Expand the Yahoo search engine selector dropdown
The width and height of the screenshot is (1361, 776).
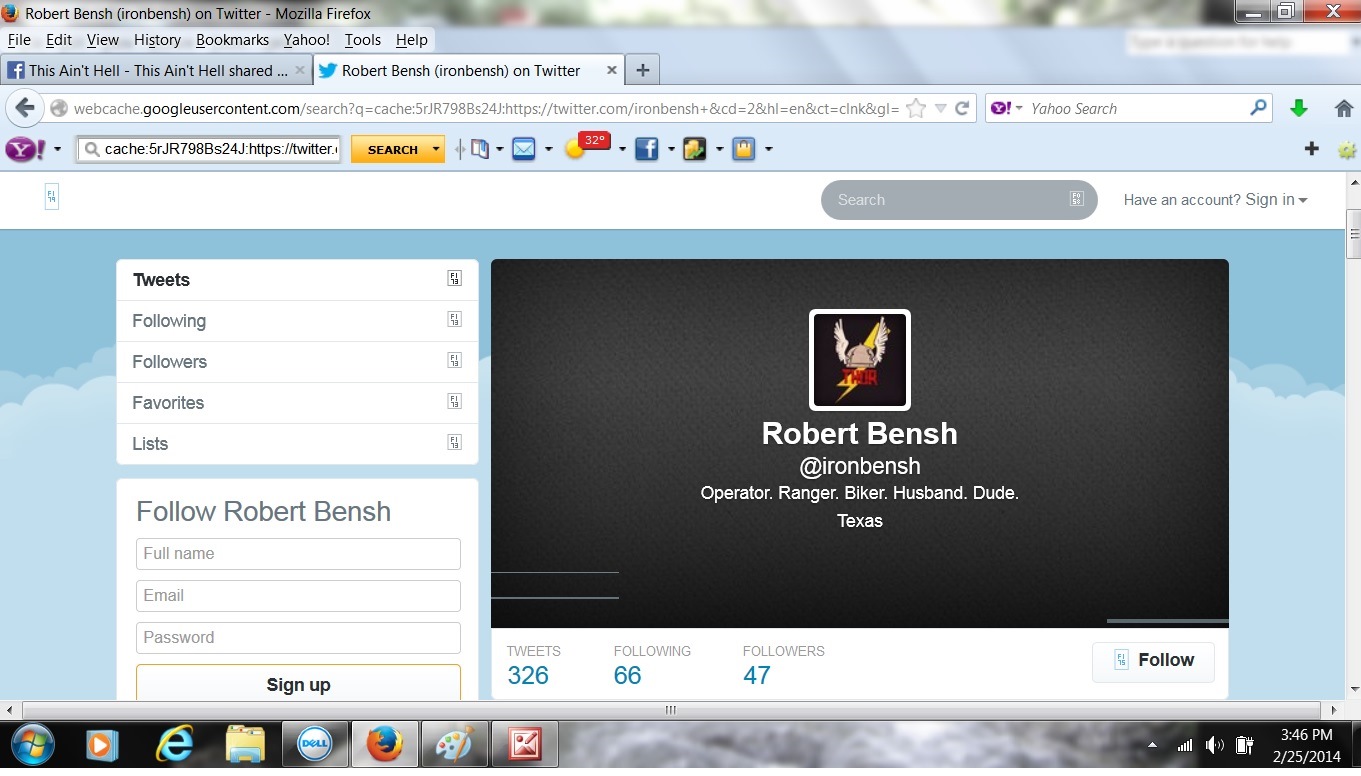(x=1006, y=109)
